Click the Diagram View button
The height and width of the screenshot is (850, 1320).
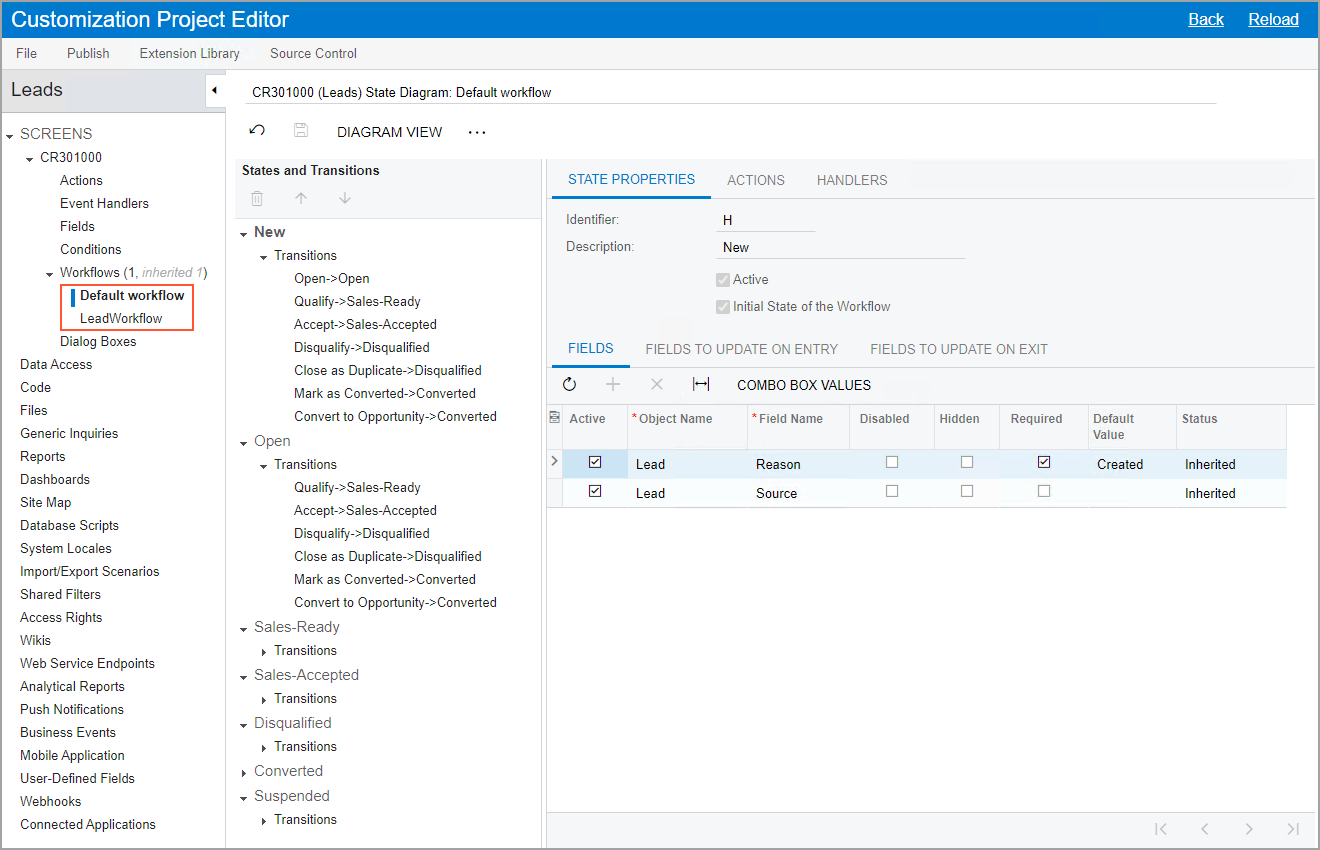[389, 132]
